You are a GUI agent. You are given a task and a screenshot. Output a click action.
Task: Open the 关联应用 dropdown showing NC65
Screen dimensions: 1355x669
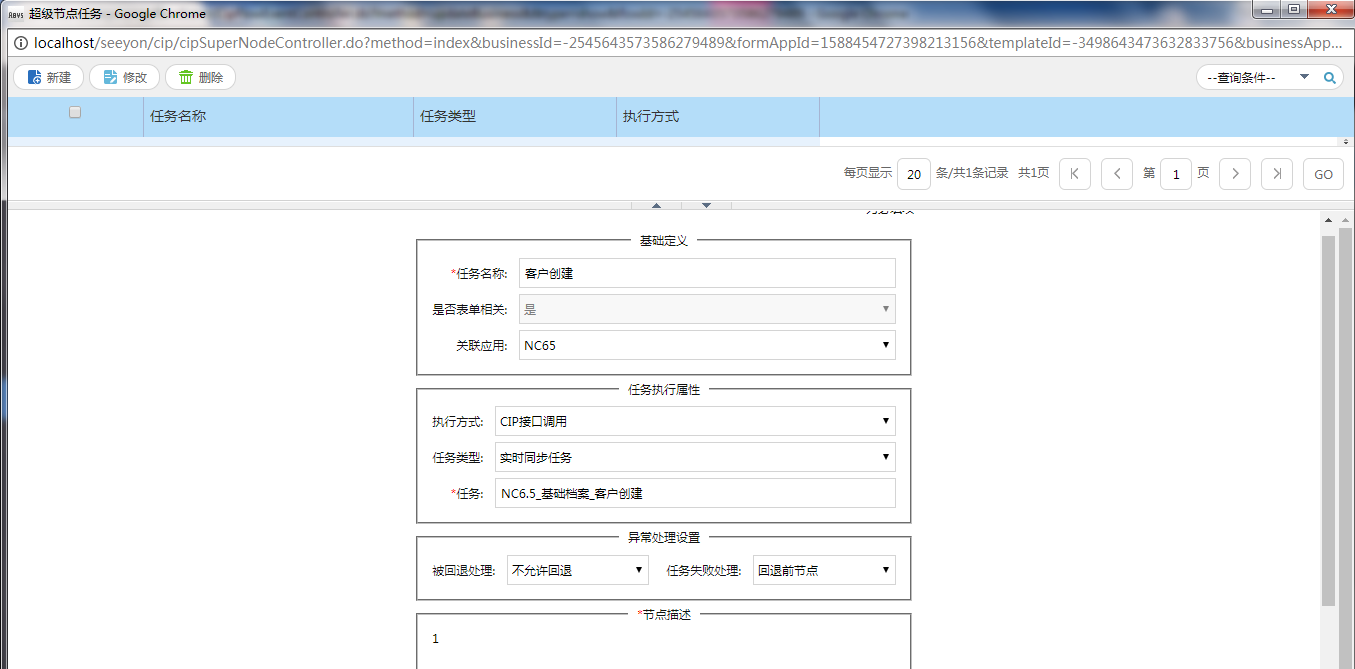point(706,346)
